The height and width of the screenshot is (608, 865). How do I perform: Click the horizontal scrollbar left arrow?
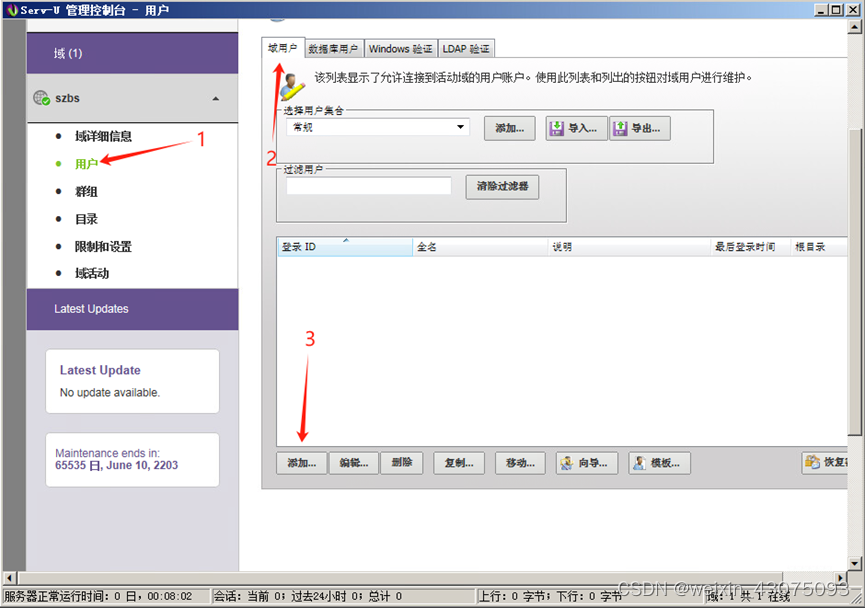(x=9, y=578)
